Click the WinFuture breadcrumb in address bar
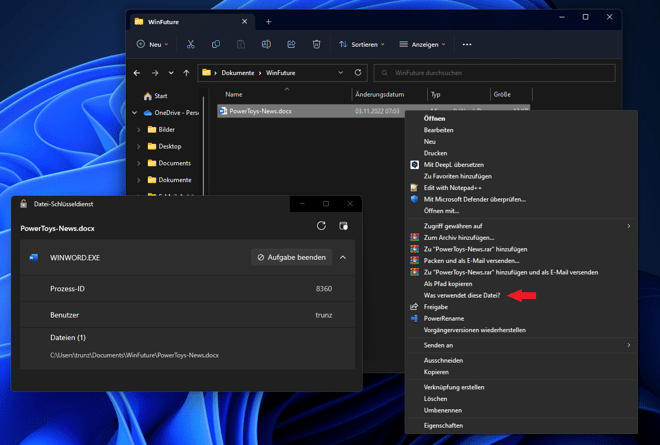 (x=280, y=73)
